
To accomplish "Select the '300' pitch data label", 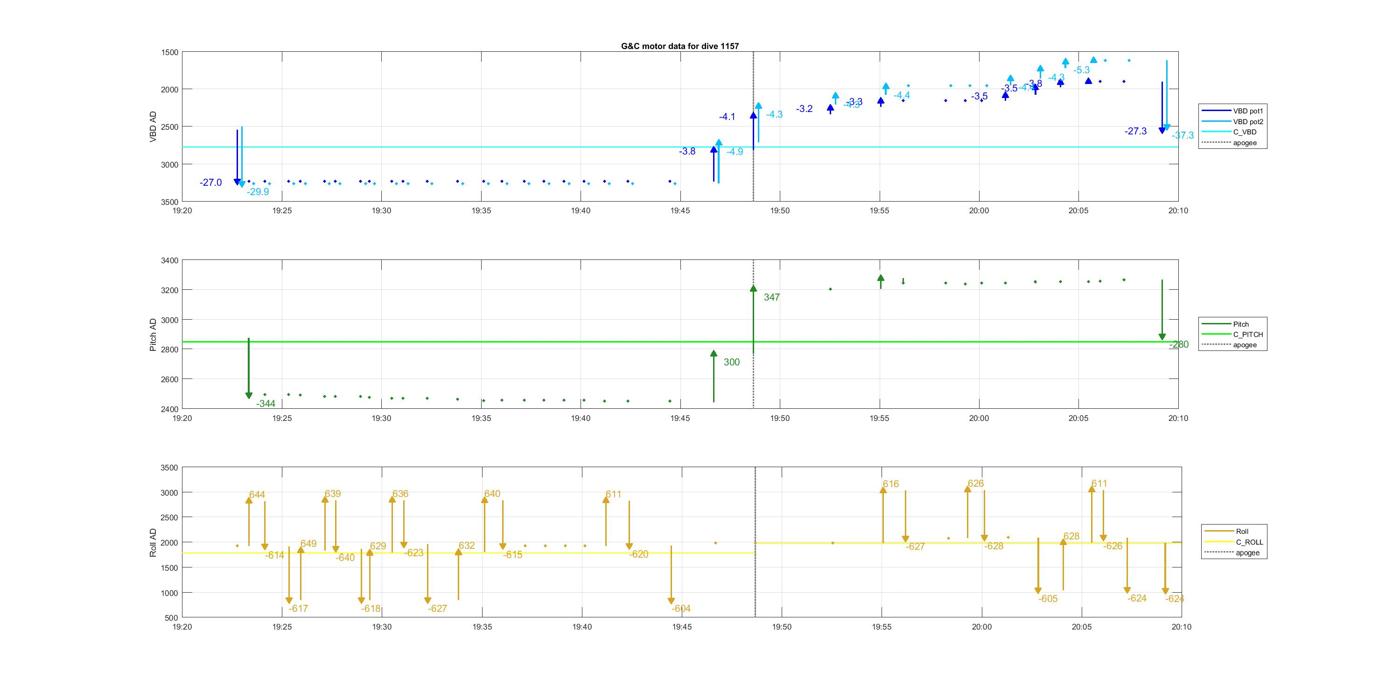I will [x=732, y=362].
